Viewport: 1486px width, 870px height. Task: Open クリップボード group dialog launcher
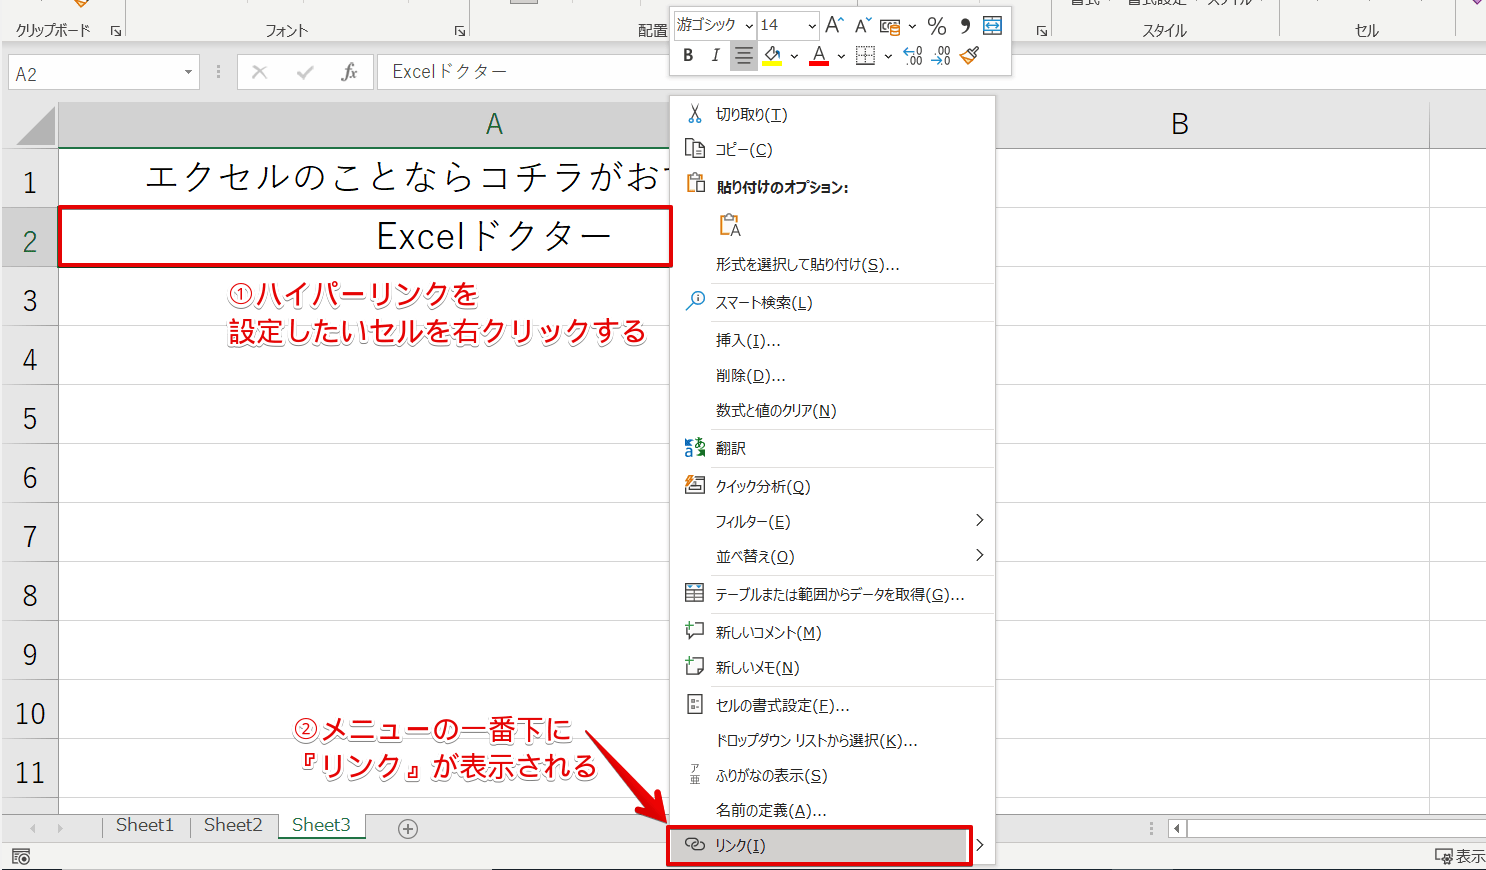116,31
